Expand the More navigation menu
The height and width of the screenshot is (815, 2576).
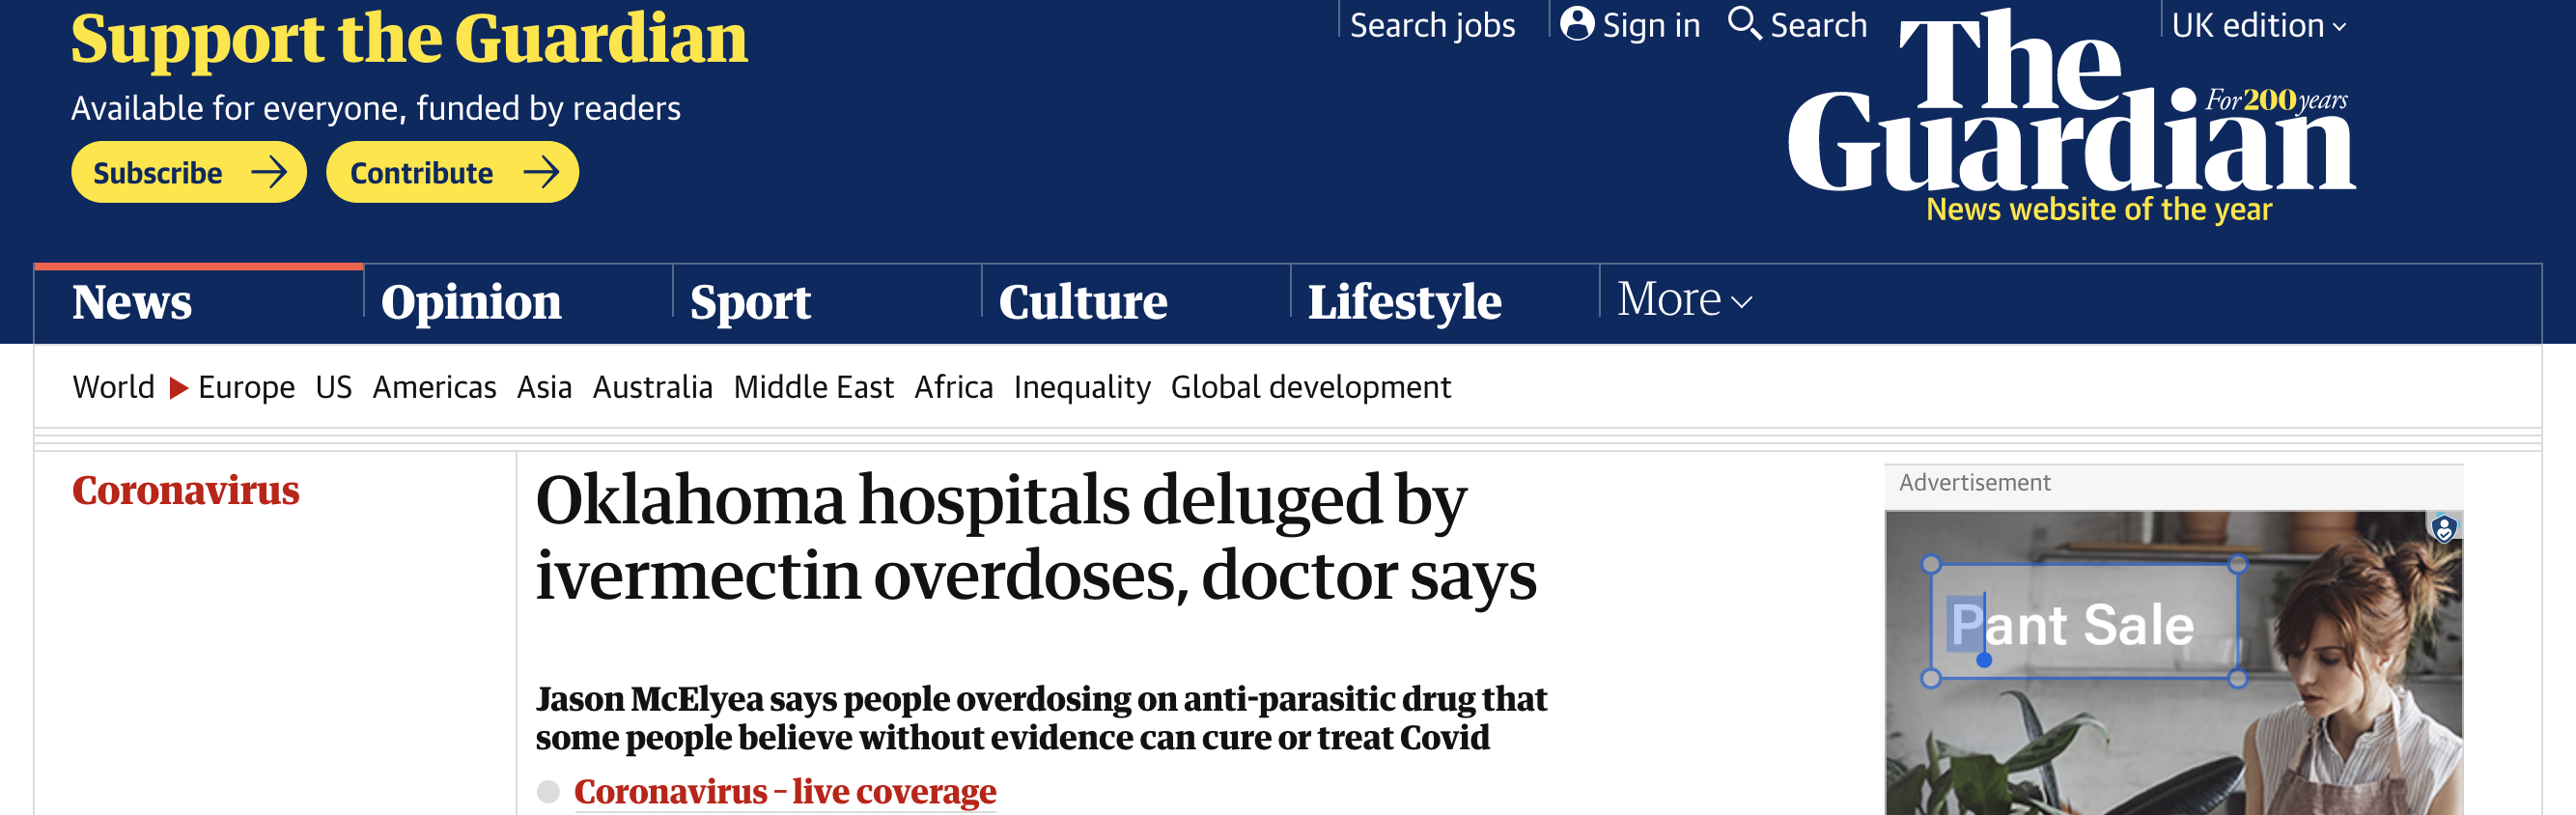click(x=1684, y=300)
